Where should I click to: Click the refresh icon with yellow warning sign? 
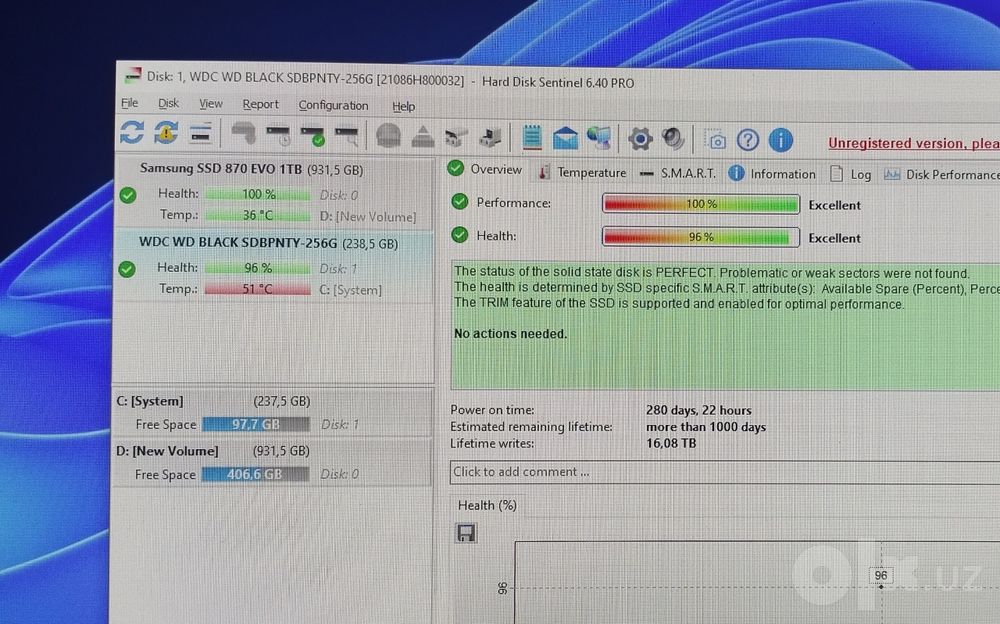click(x=166, y=133)
